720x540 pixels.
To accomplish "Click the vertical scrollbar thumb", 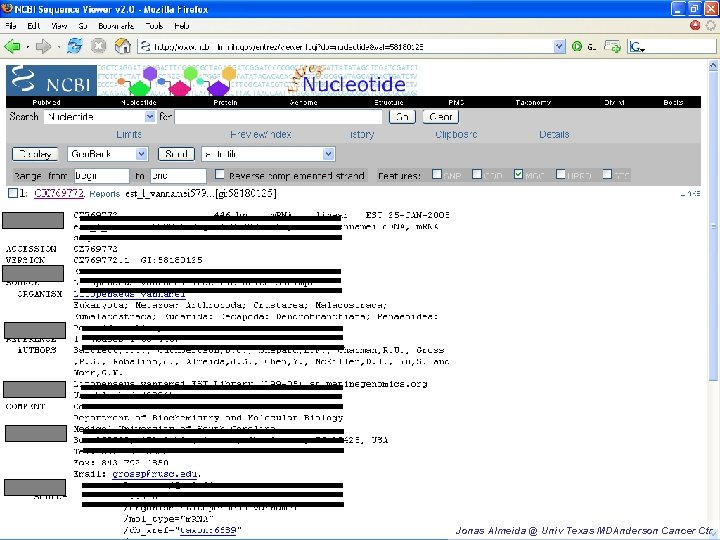I will [x=713, y=225].
